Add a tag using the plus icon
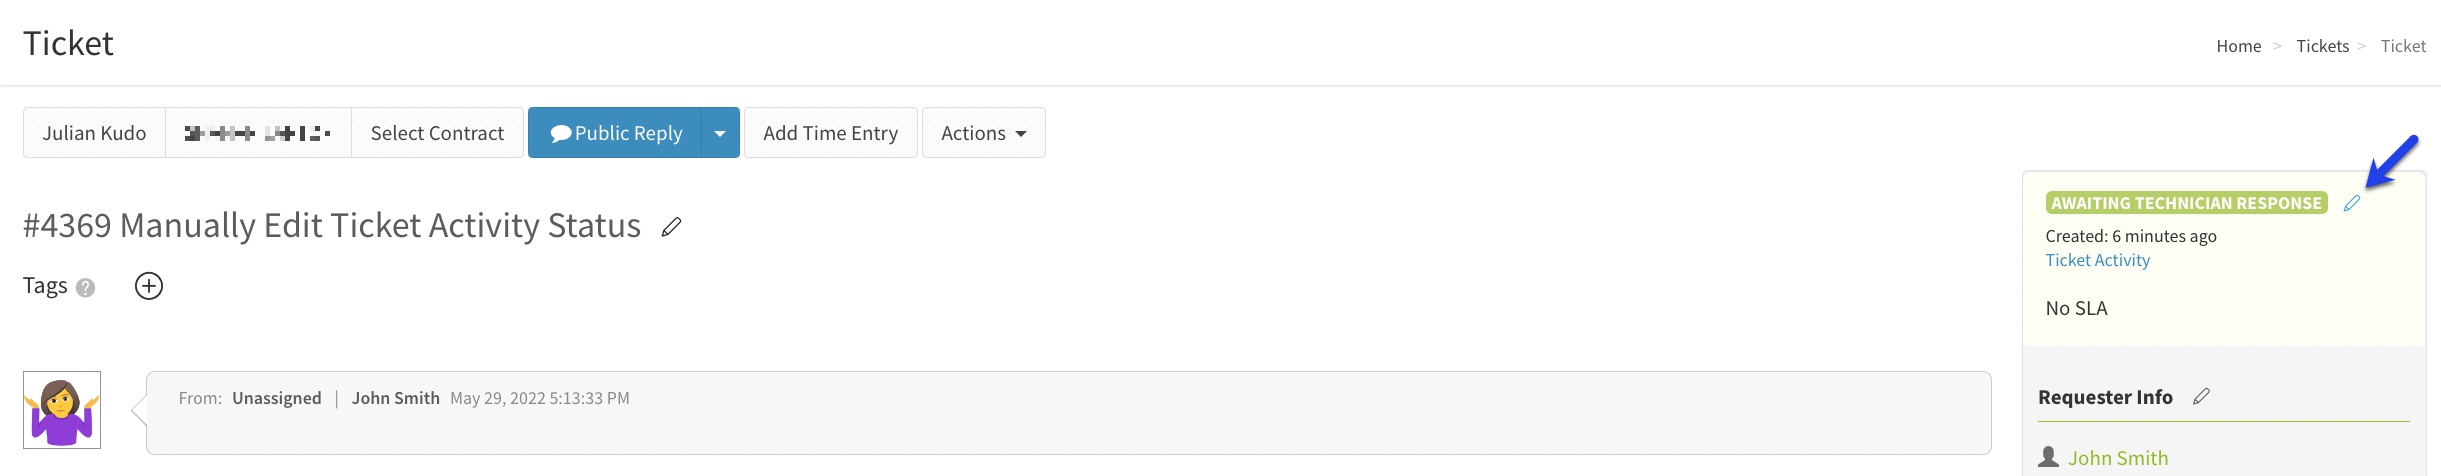Viewport: 2441px width, 476px height. coord(149,286)
